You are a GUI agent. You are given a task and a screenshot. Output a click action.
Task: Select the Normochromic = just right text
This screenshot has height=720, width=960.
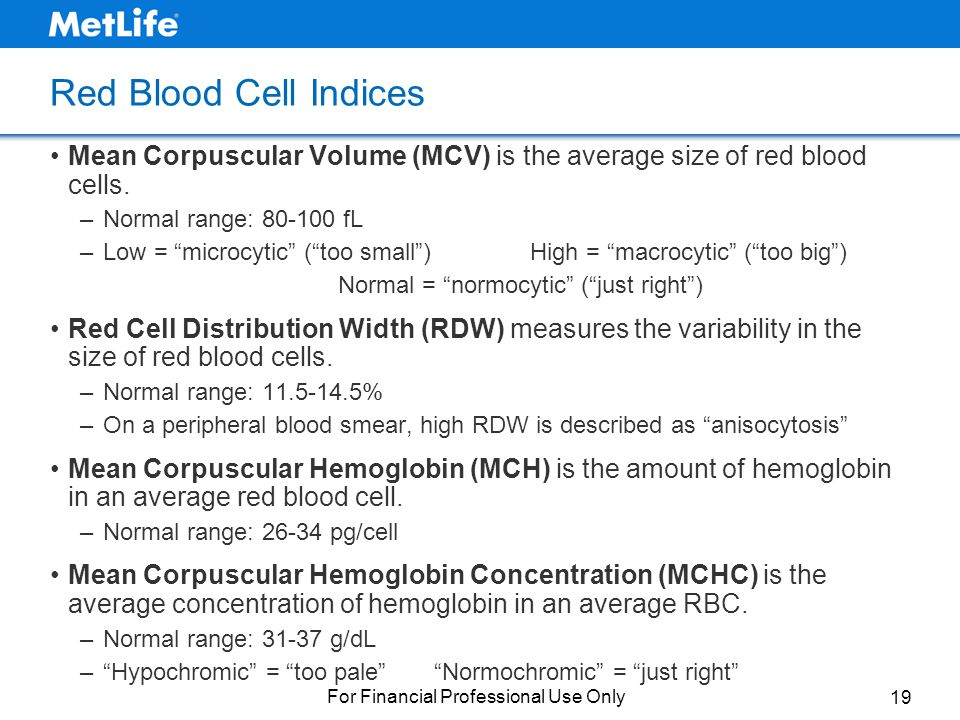click(x=586, y=672)
